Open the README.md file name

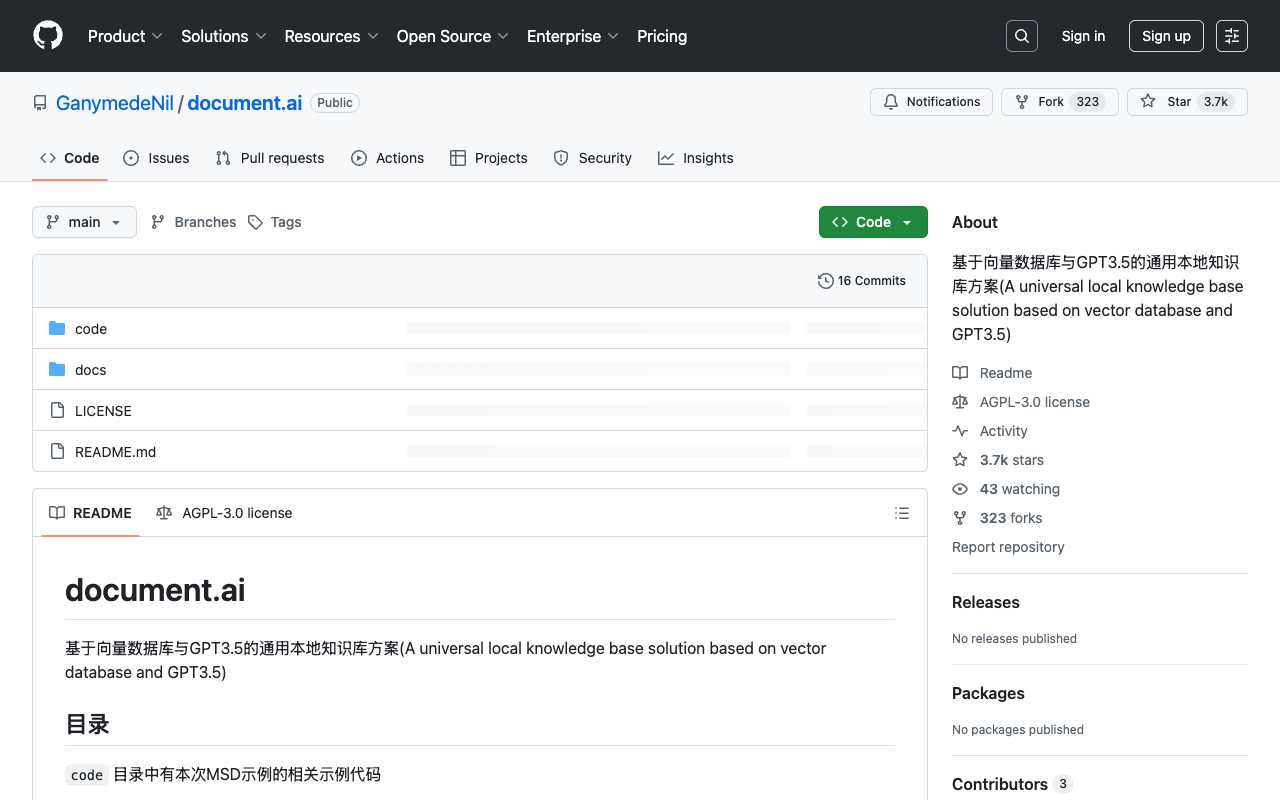tap(115, 452)
